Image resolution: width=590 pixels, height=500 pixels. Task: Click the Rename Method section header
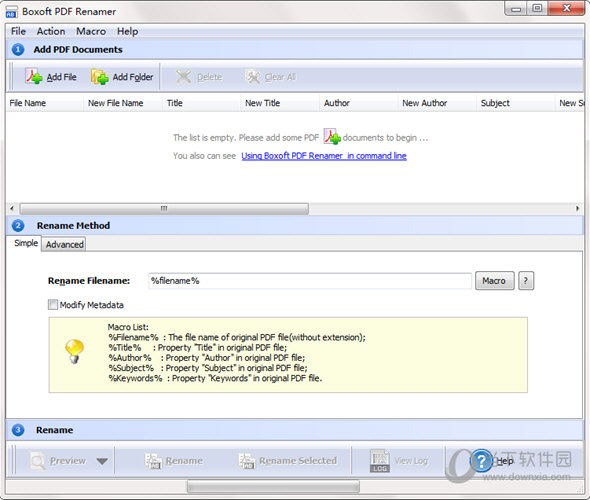click(x=295, y=225)
